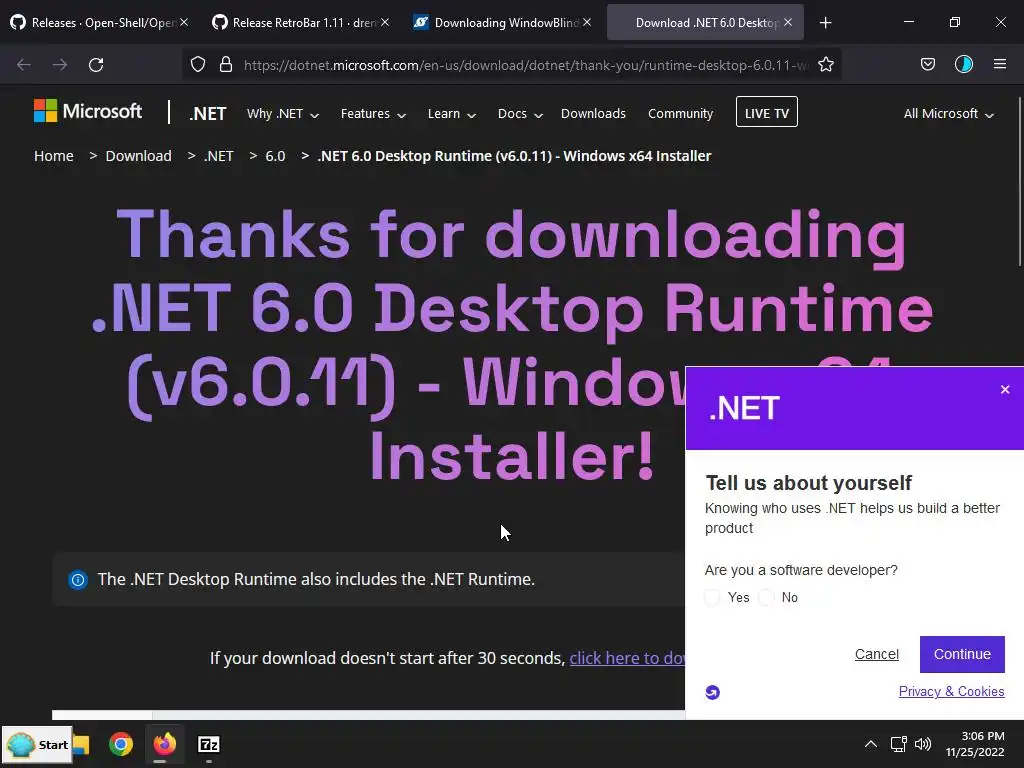This screenshot has height=768, width=1024.
Task: Open the Privacy & Cookies link
Action: [952, 692]
